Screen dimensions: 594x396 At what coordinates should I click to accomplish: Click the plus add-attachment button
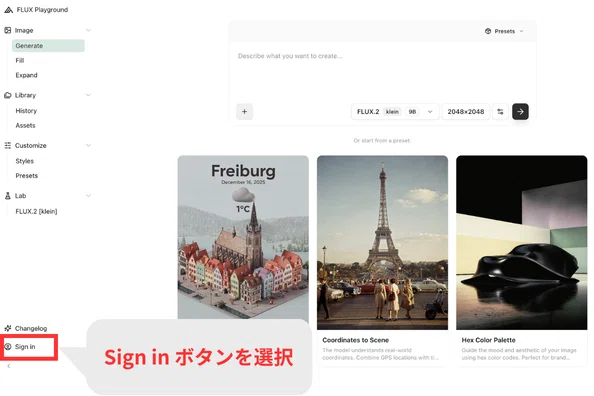(244, 112)
